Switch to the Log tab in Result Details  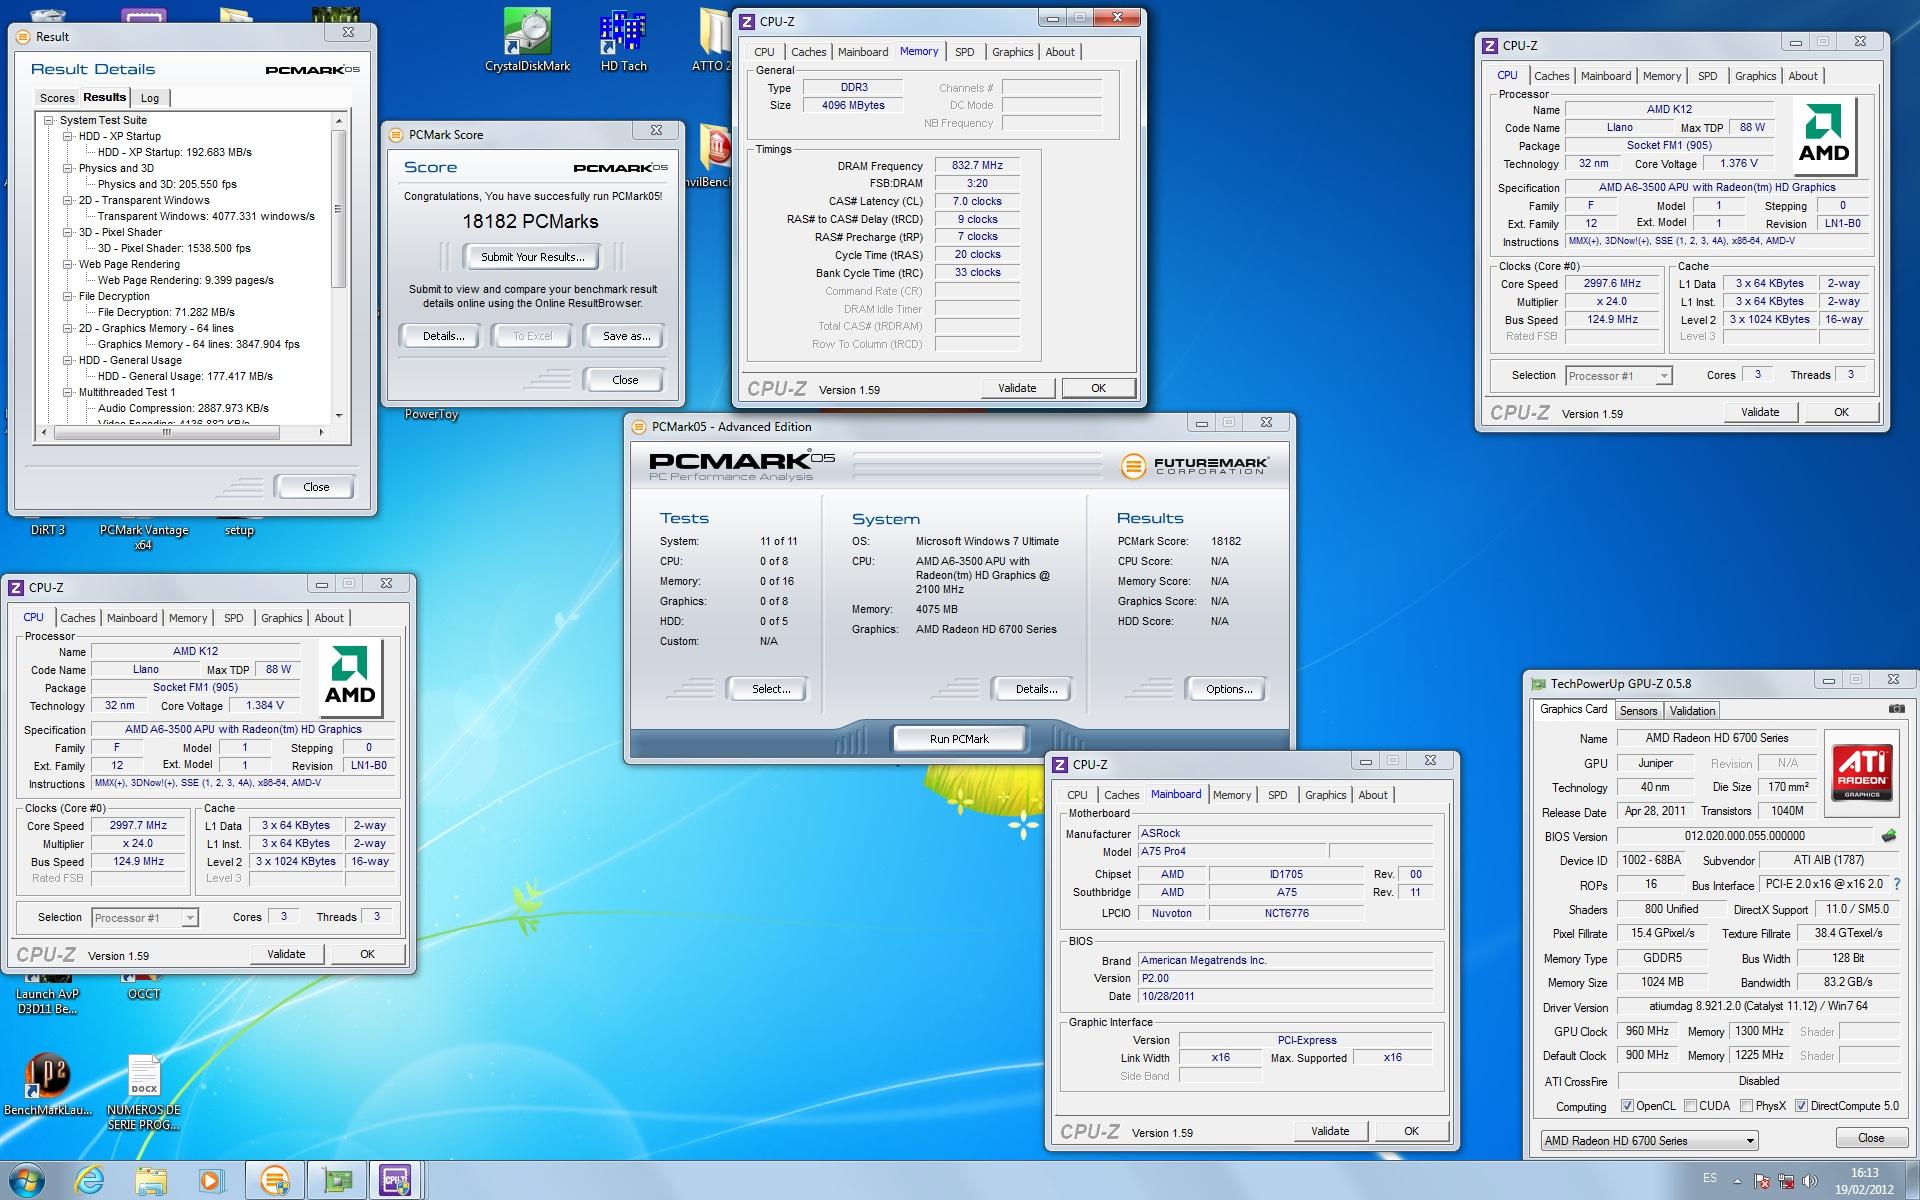pos(150,98)
